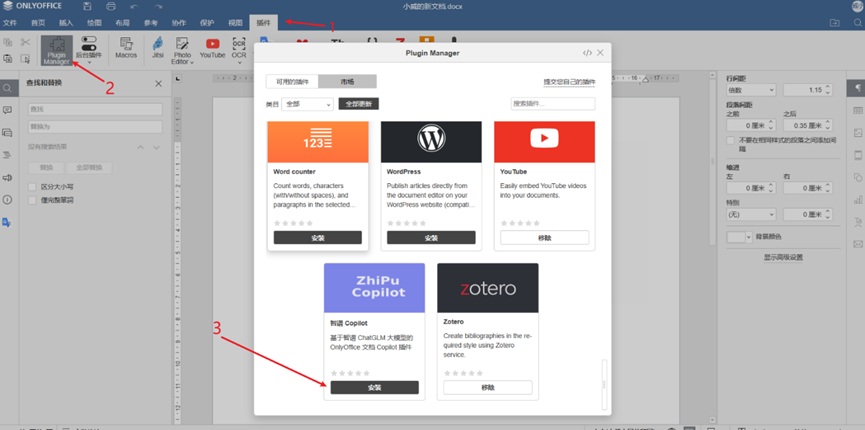Select the 可用的插件 available plugins tab
865x430 pixels.
pos(292,82)
